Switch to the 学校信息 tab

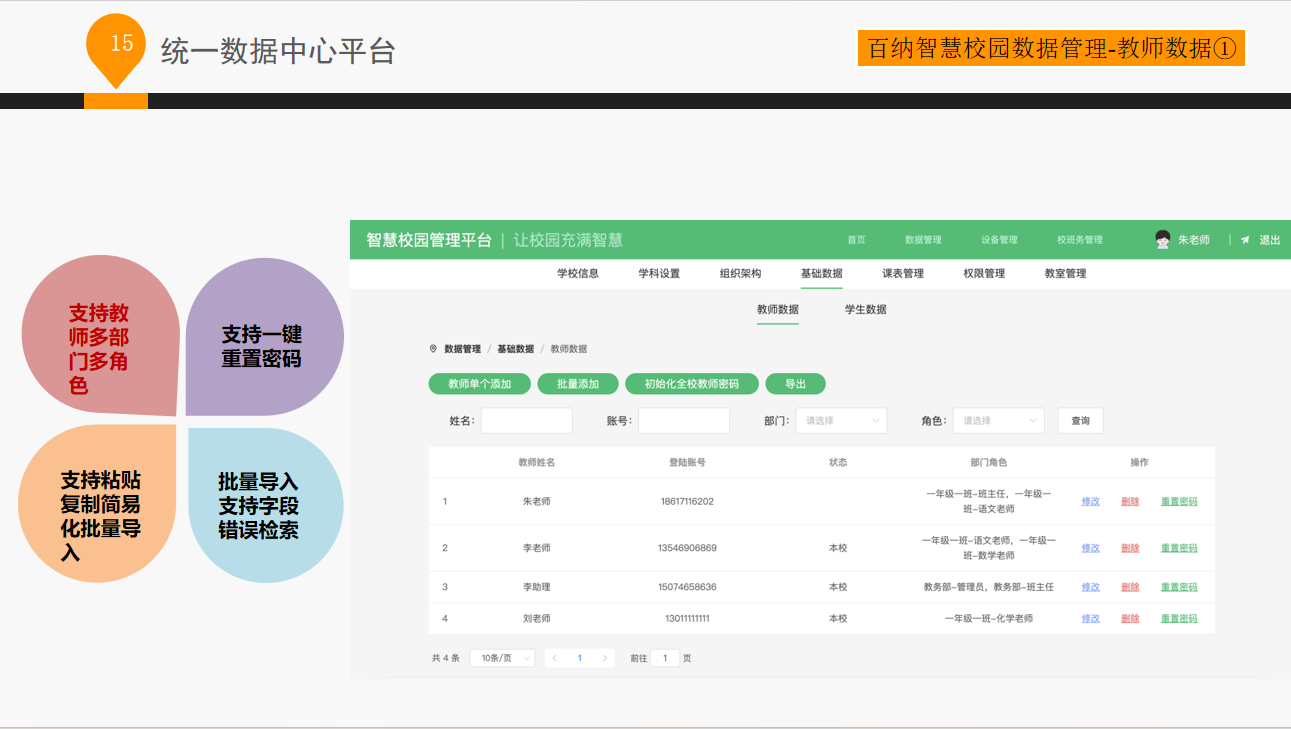coord(578,273)
